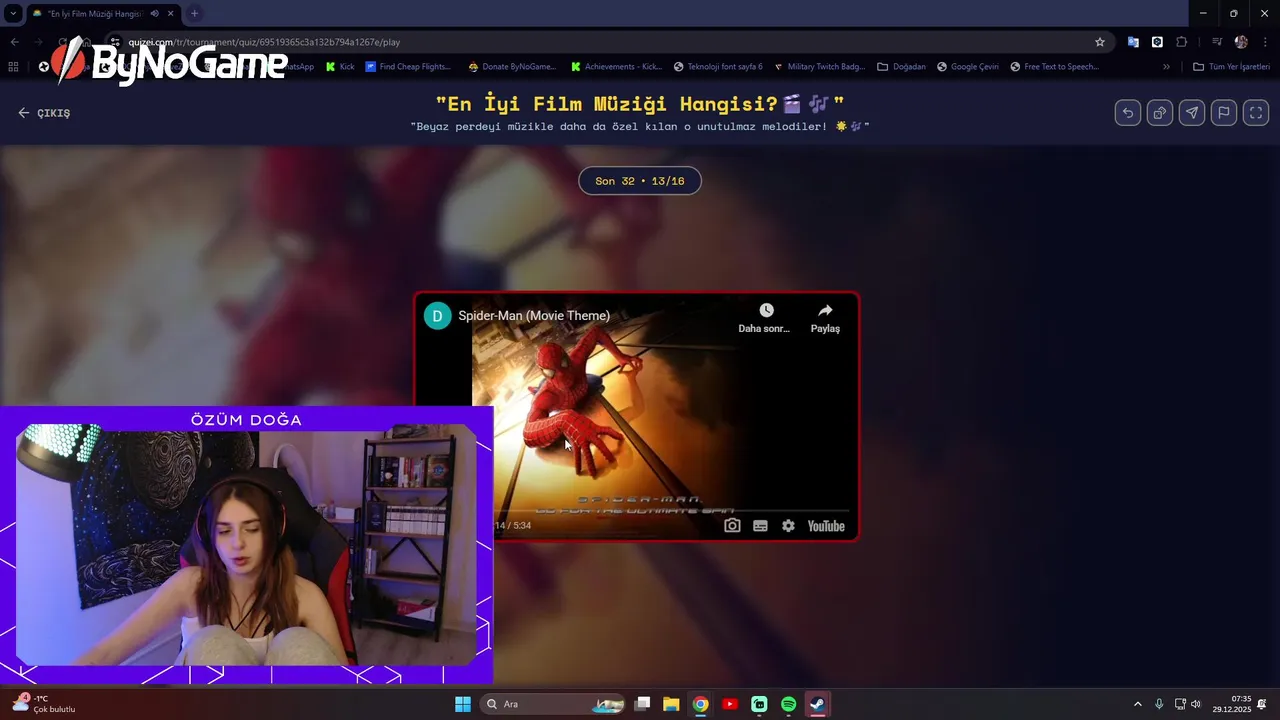This screenshot has height=720, width=1280.
Task: Open clock and date 07:35 panel
Action: (1232, 704)
